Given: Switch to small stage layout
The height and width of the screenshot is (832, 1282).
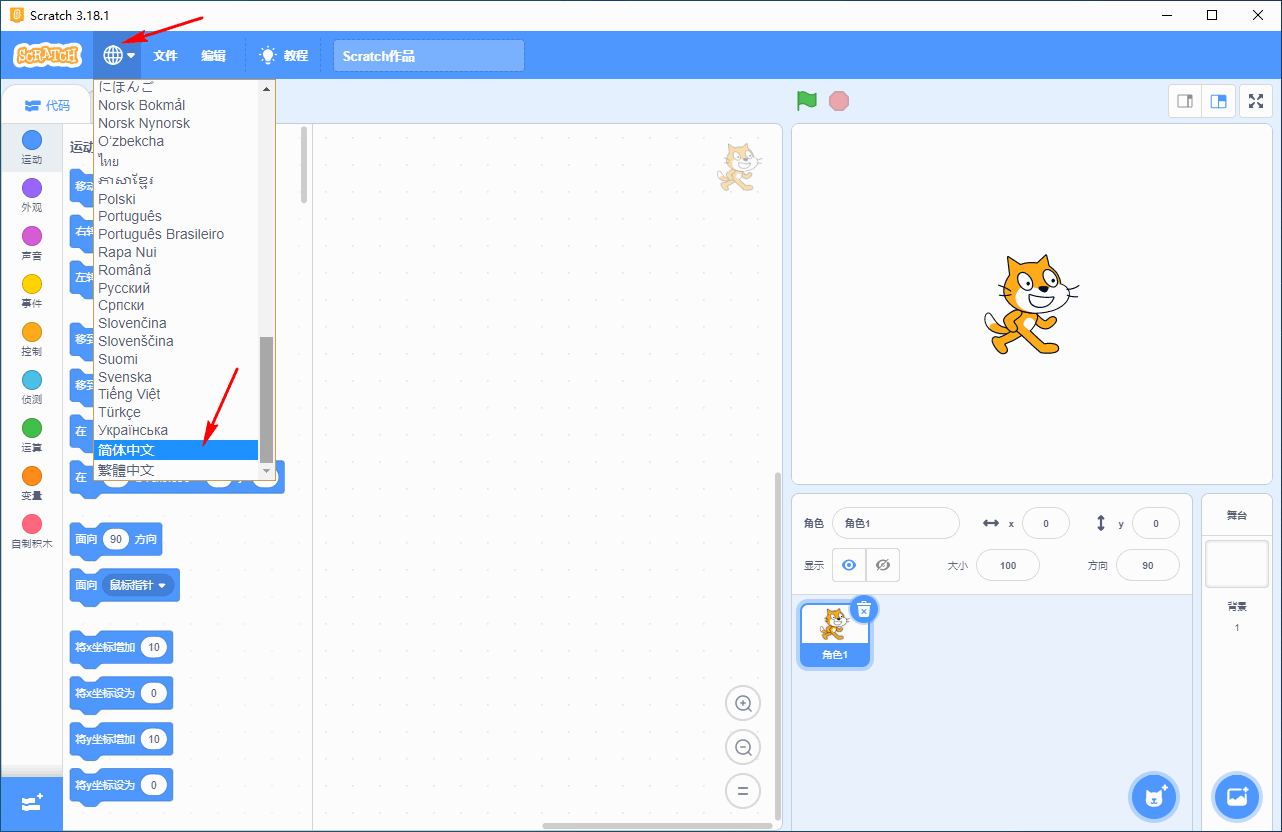Looking at the screenshot, I should pyautogui.click(x=1185, y=101).
